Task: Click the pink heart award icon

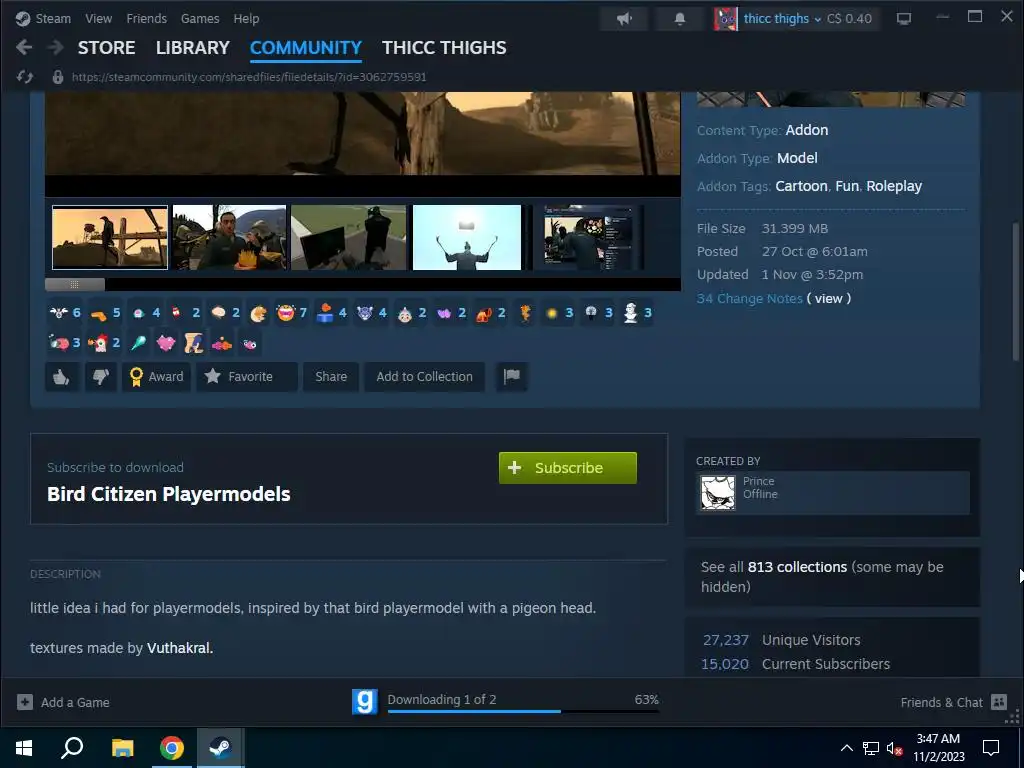Action: [166, 343]
